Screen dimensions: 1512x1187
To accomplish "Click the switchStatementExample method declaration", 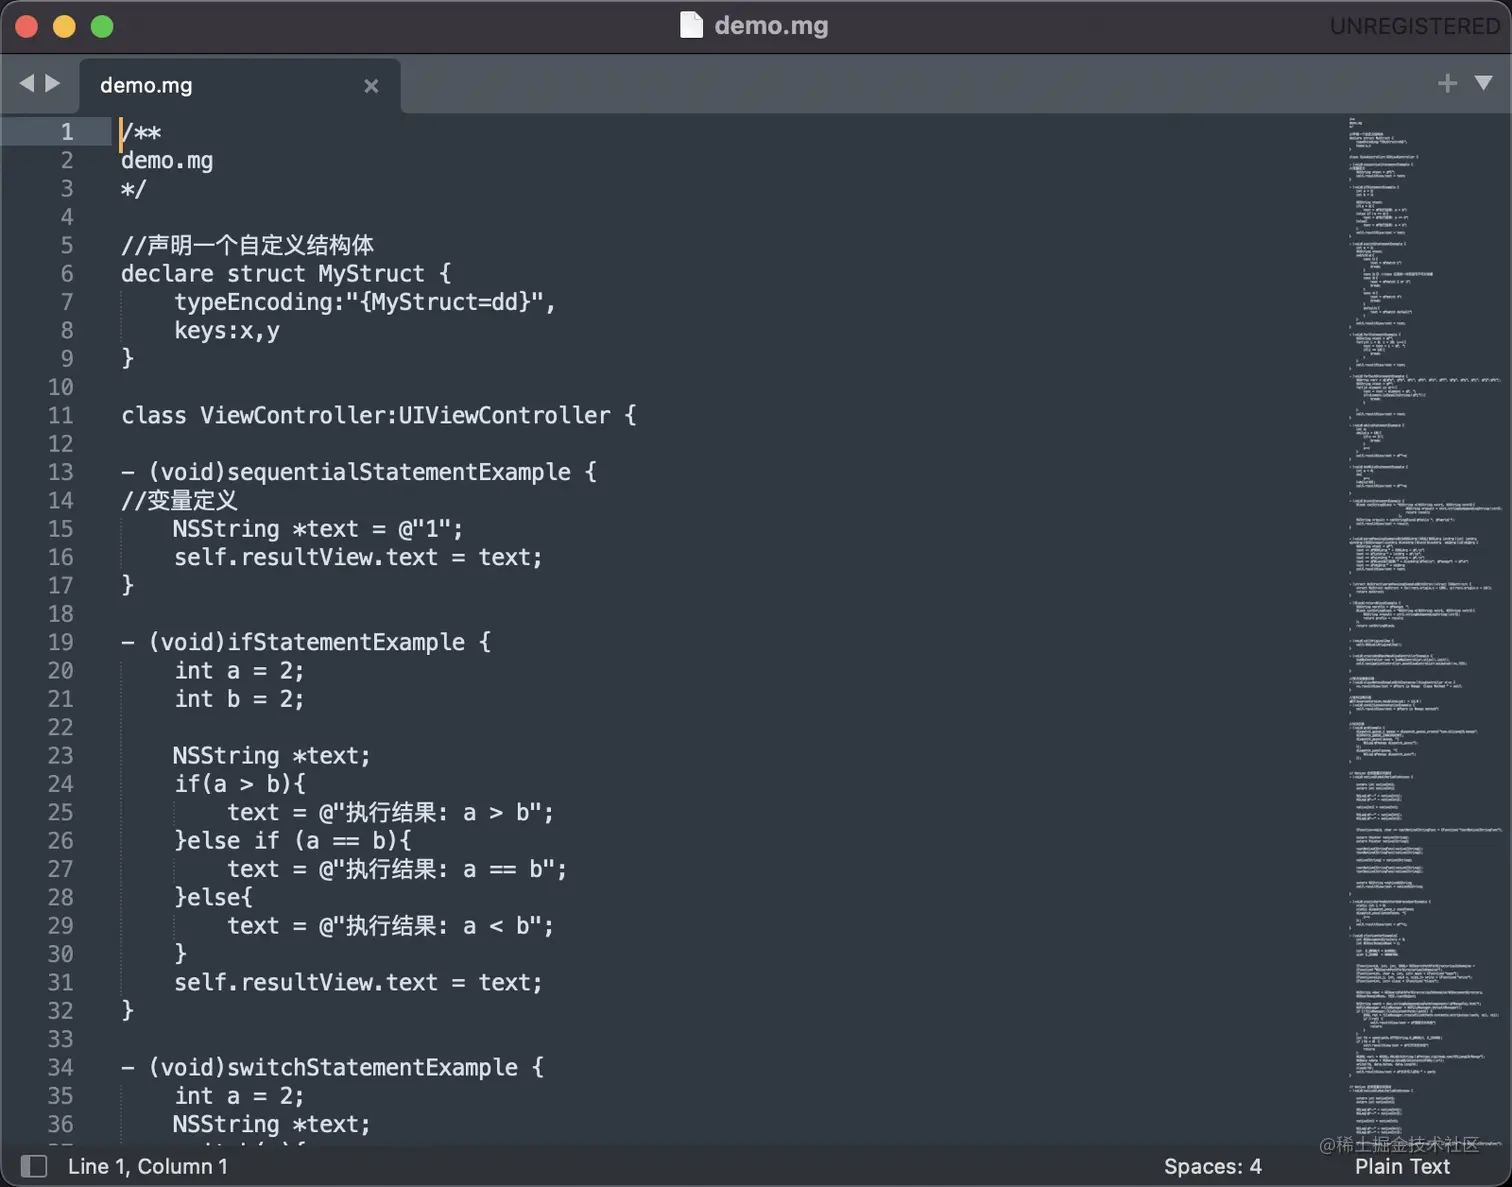I will [332, 1068].
